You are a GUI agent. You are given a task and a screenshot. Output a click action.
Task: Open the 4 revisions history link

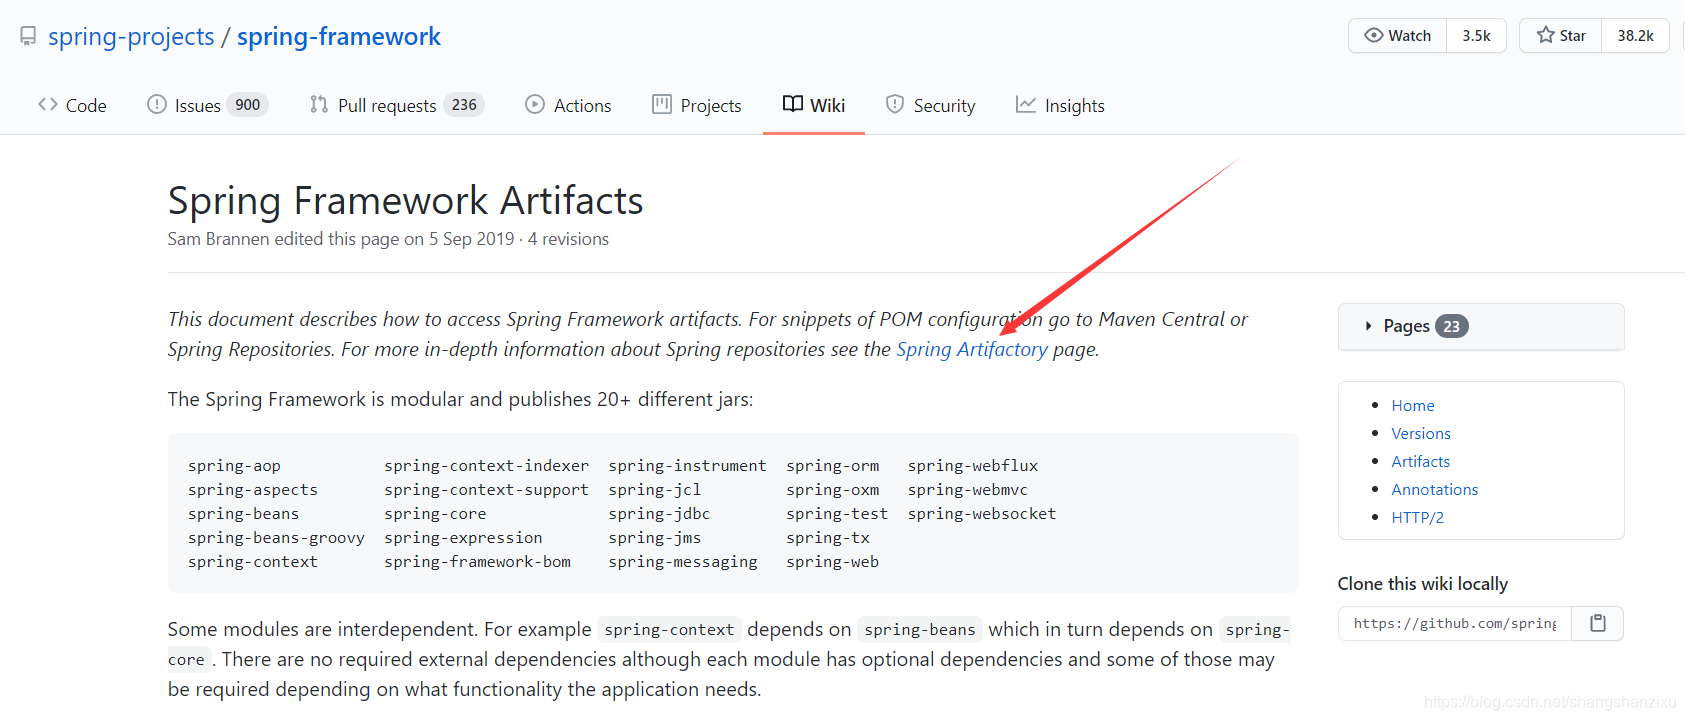pyautogui.click(x=568, y=239)
